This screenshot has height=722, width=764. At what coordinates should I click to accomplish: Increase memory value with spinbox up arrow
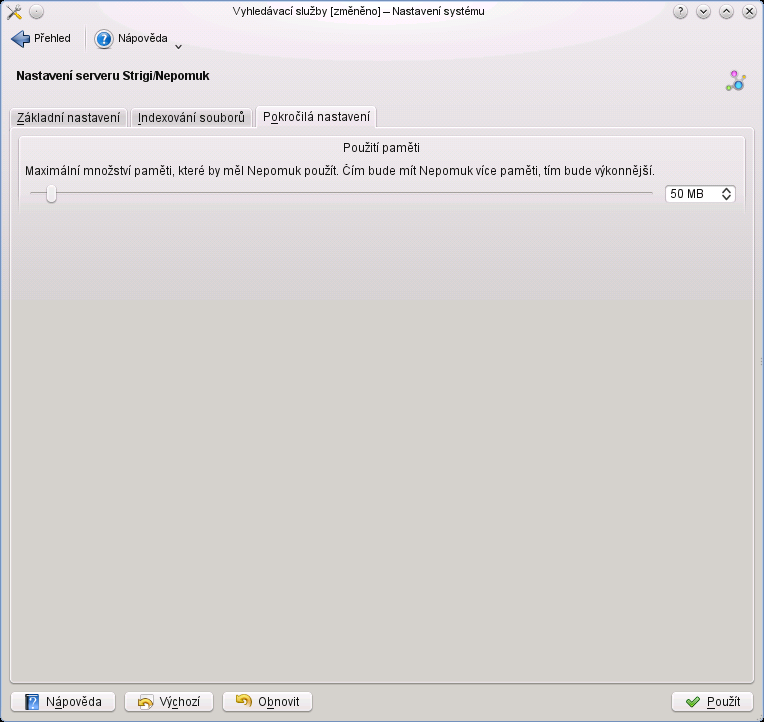click(x=726, y=190)
